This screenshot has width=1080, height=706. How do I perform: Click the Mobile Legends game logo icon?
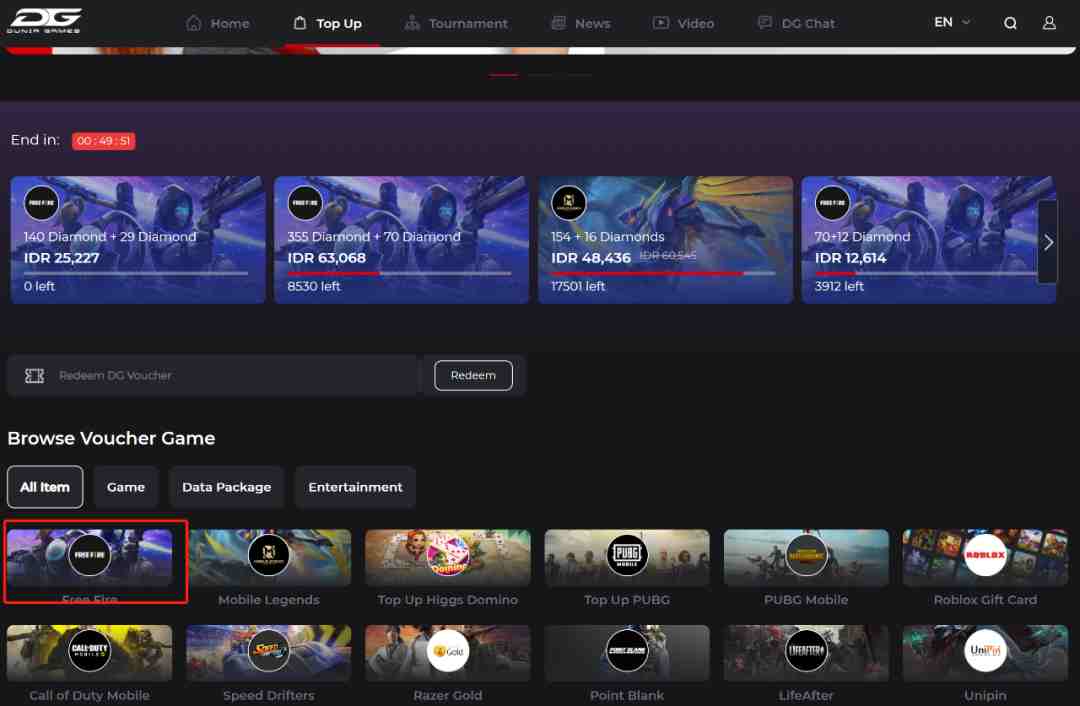[269, 554]
